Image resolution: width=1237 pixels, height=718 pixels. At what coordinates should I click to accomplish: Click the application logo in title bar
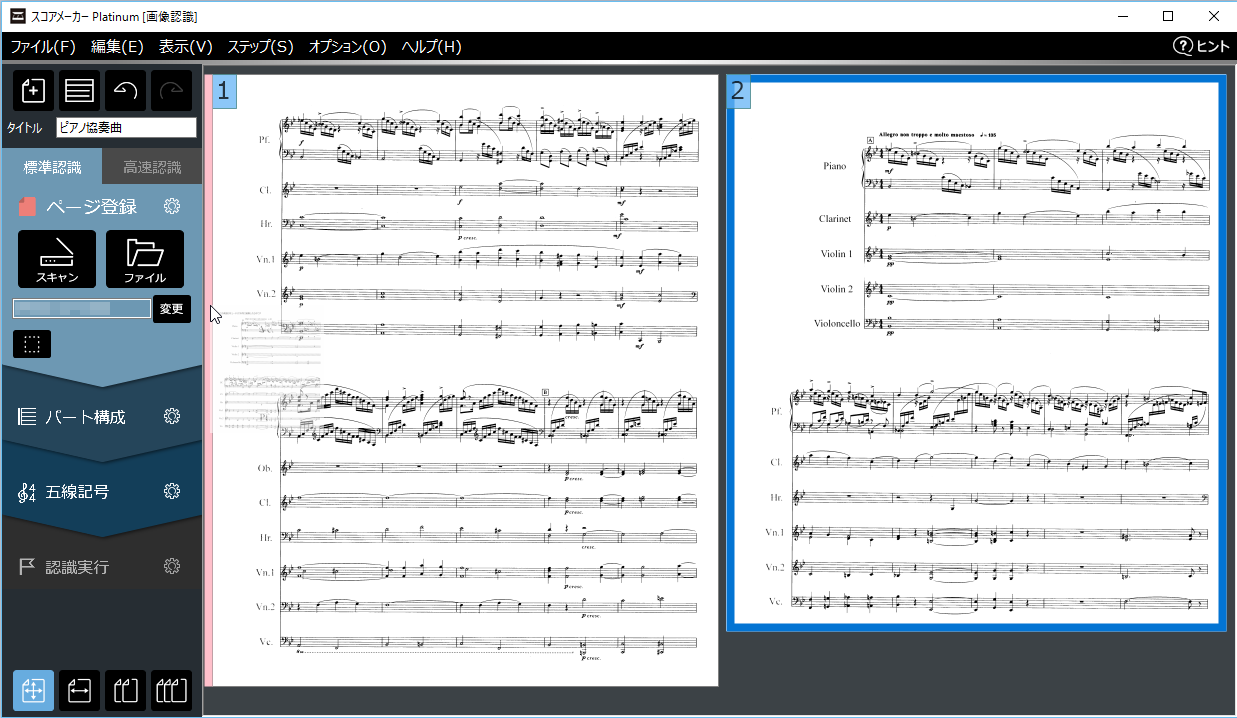click(x=17, y=15)
